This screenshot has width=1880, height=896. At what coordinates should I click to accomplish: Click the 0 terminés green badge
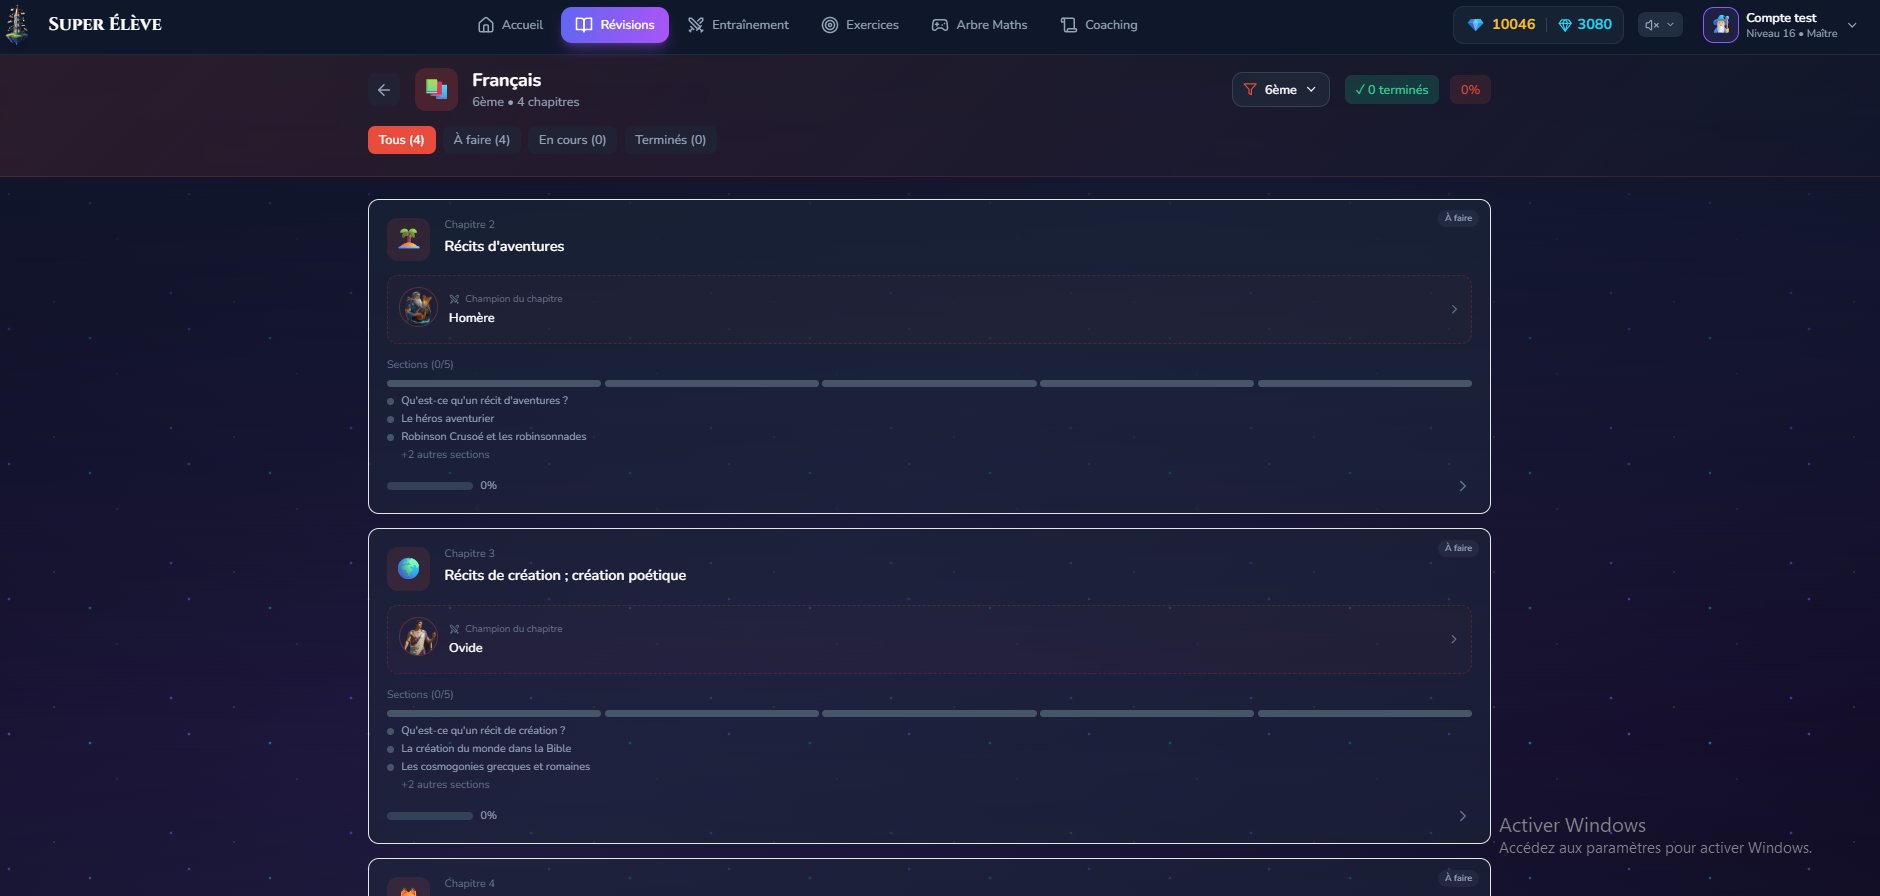point(1391,90)
